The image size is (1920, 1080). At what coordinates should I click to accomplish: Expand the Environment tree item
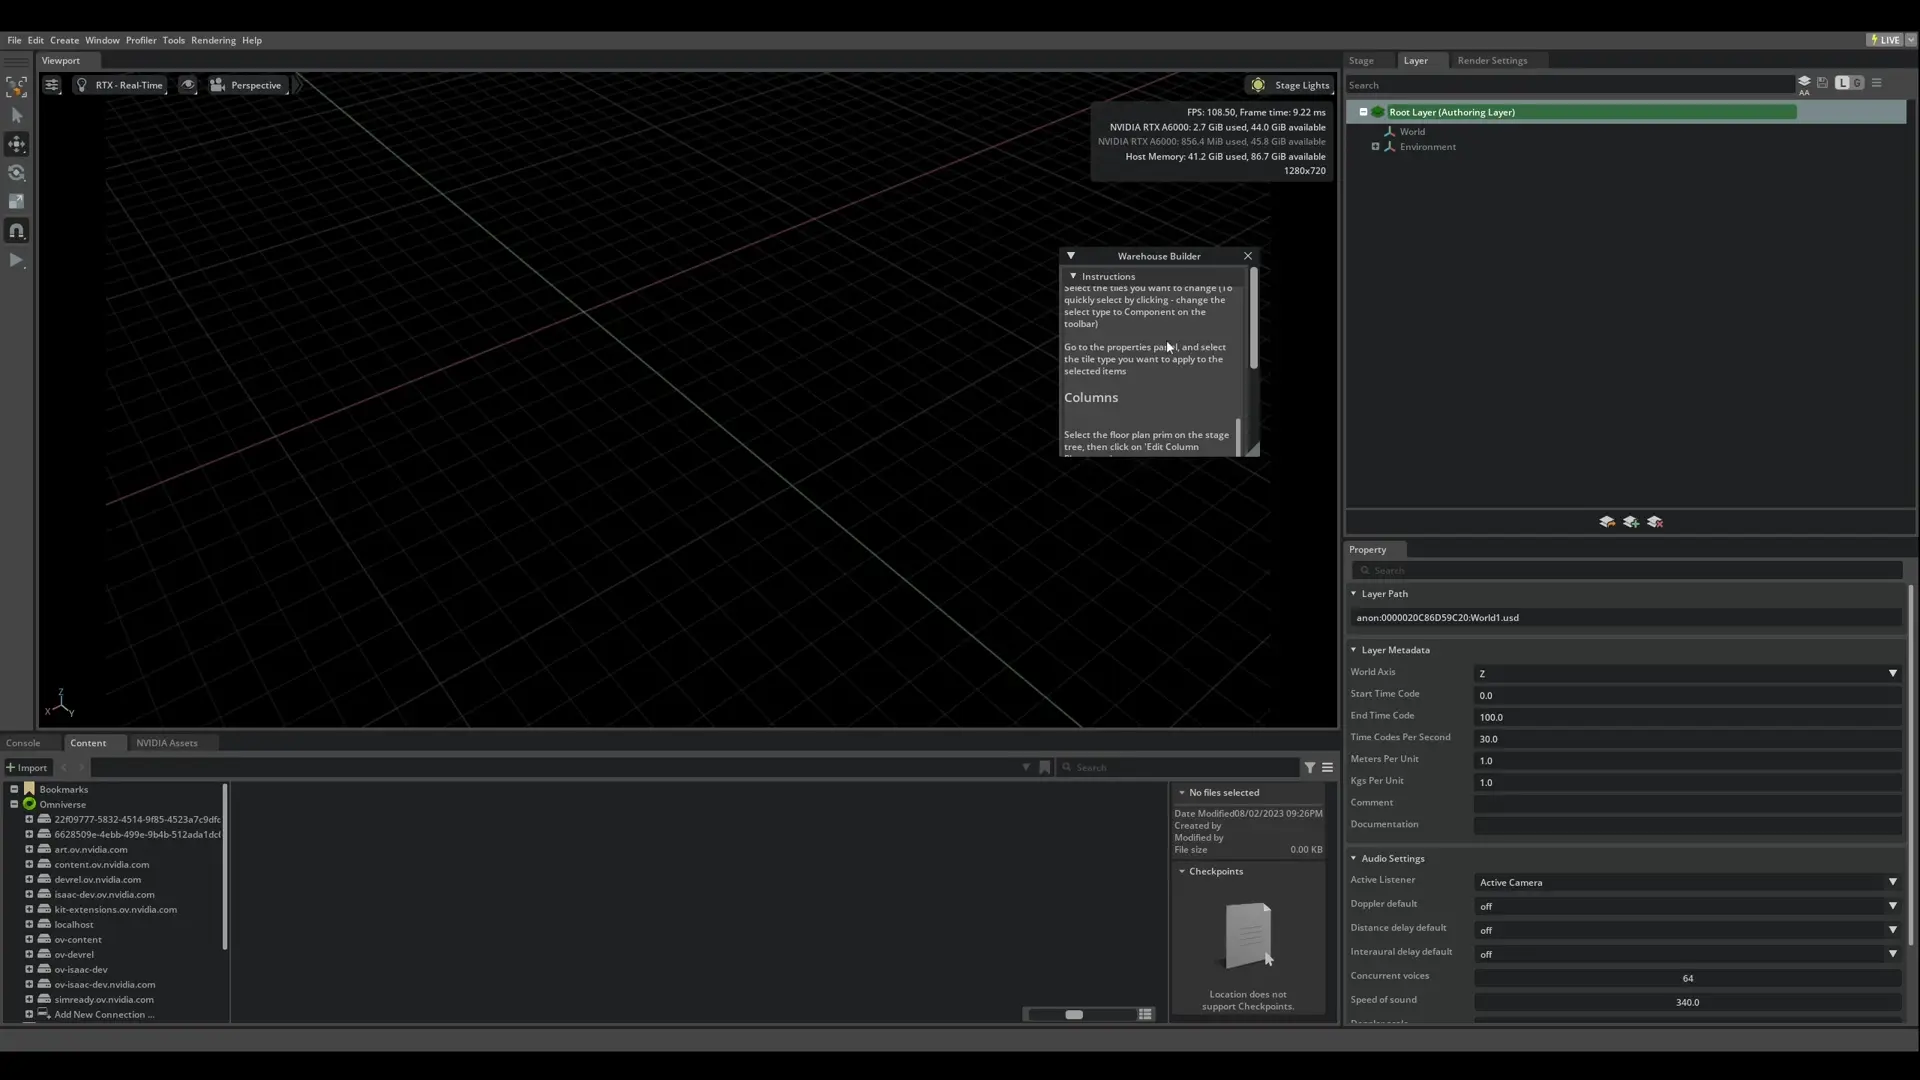[x=1375, y=147]
